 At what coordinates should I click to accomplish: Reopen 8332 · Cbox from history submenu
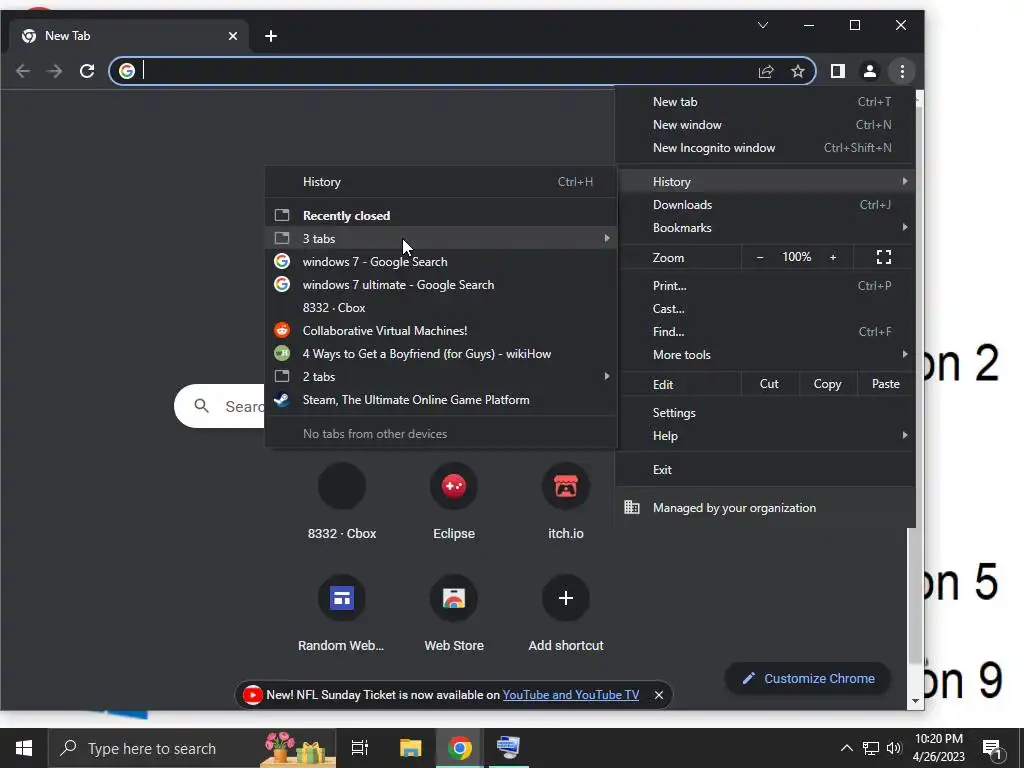[441, 308]
